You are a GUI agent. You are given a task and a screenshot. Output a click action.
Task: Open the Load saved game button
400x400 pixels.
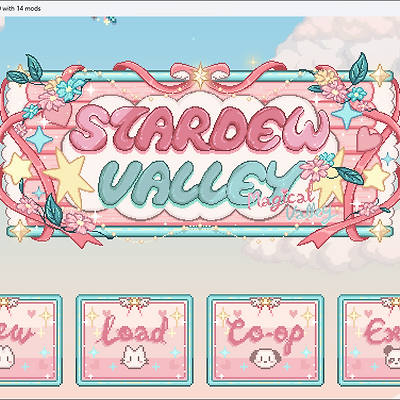[x=135, y=340]
